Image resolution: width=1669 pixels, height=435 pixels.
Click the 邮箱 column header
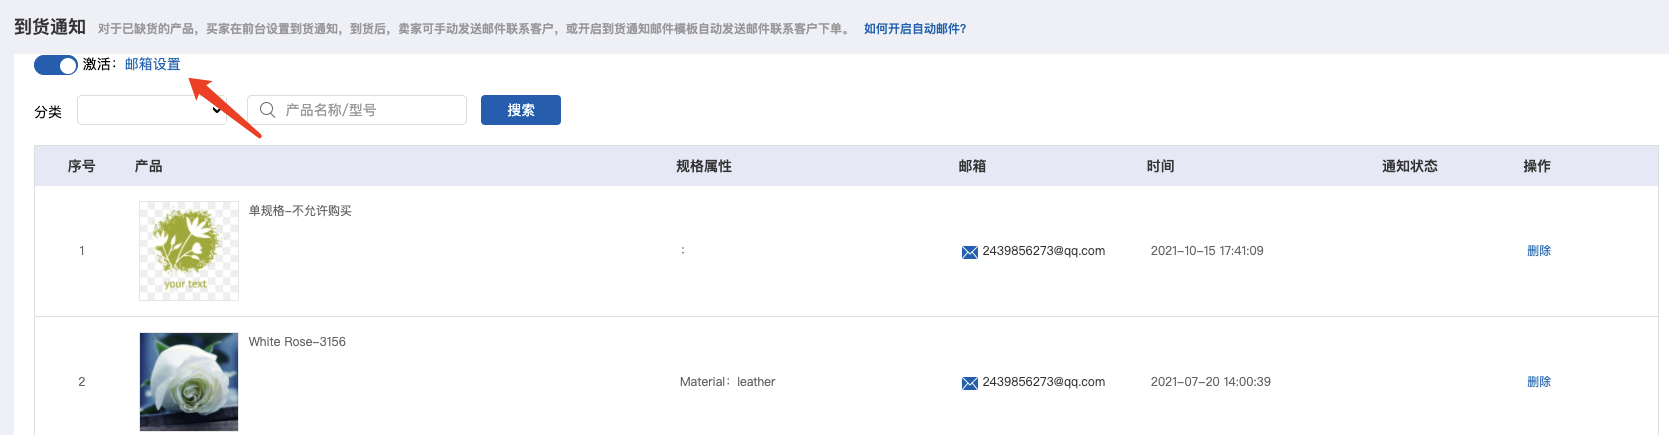pyautogui.click(x=972, y=166)
